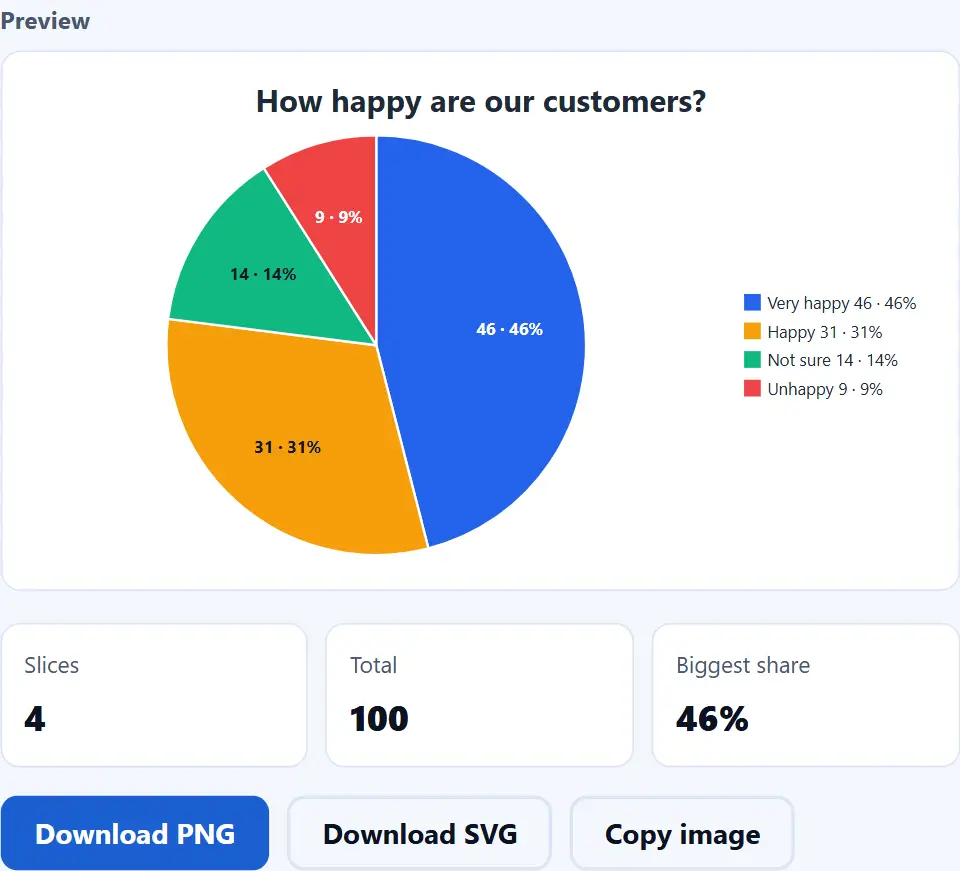The height and width of the screenshot is (871, 960).
Task: Click the 'Total' card label
Action: click(x=373, y=665)
